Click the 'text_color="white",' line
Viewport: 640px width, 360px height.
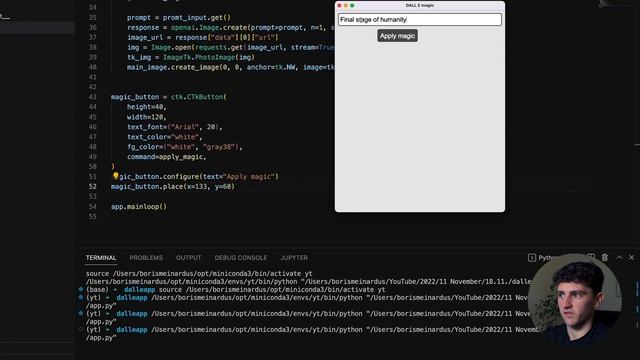coord(164,137)
